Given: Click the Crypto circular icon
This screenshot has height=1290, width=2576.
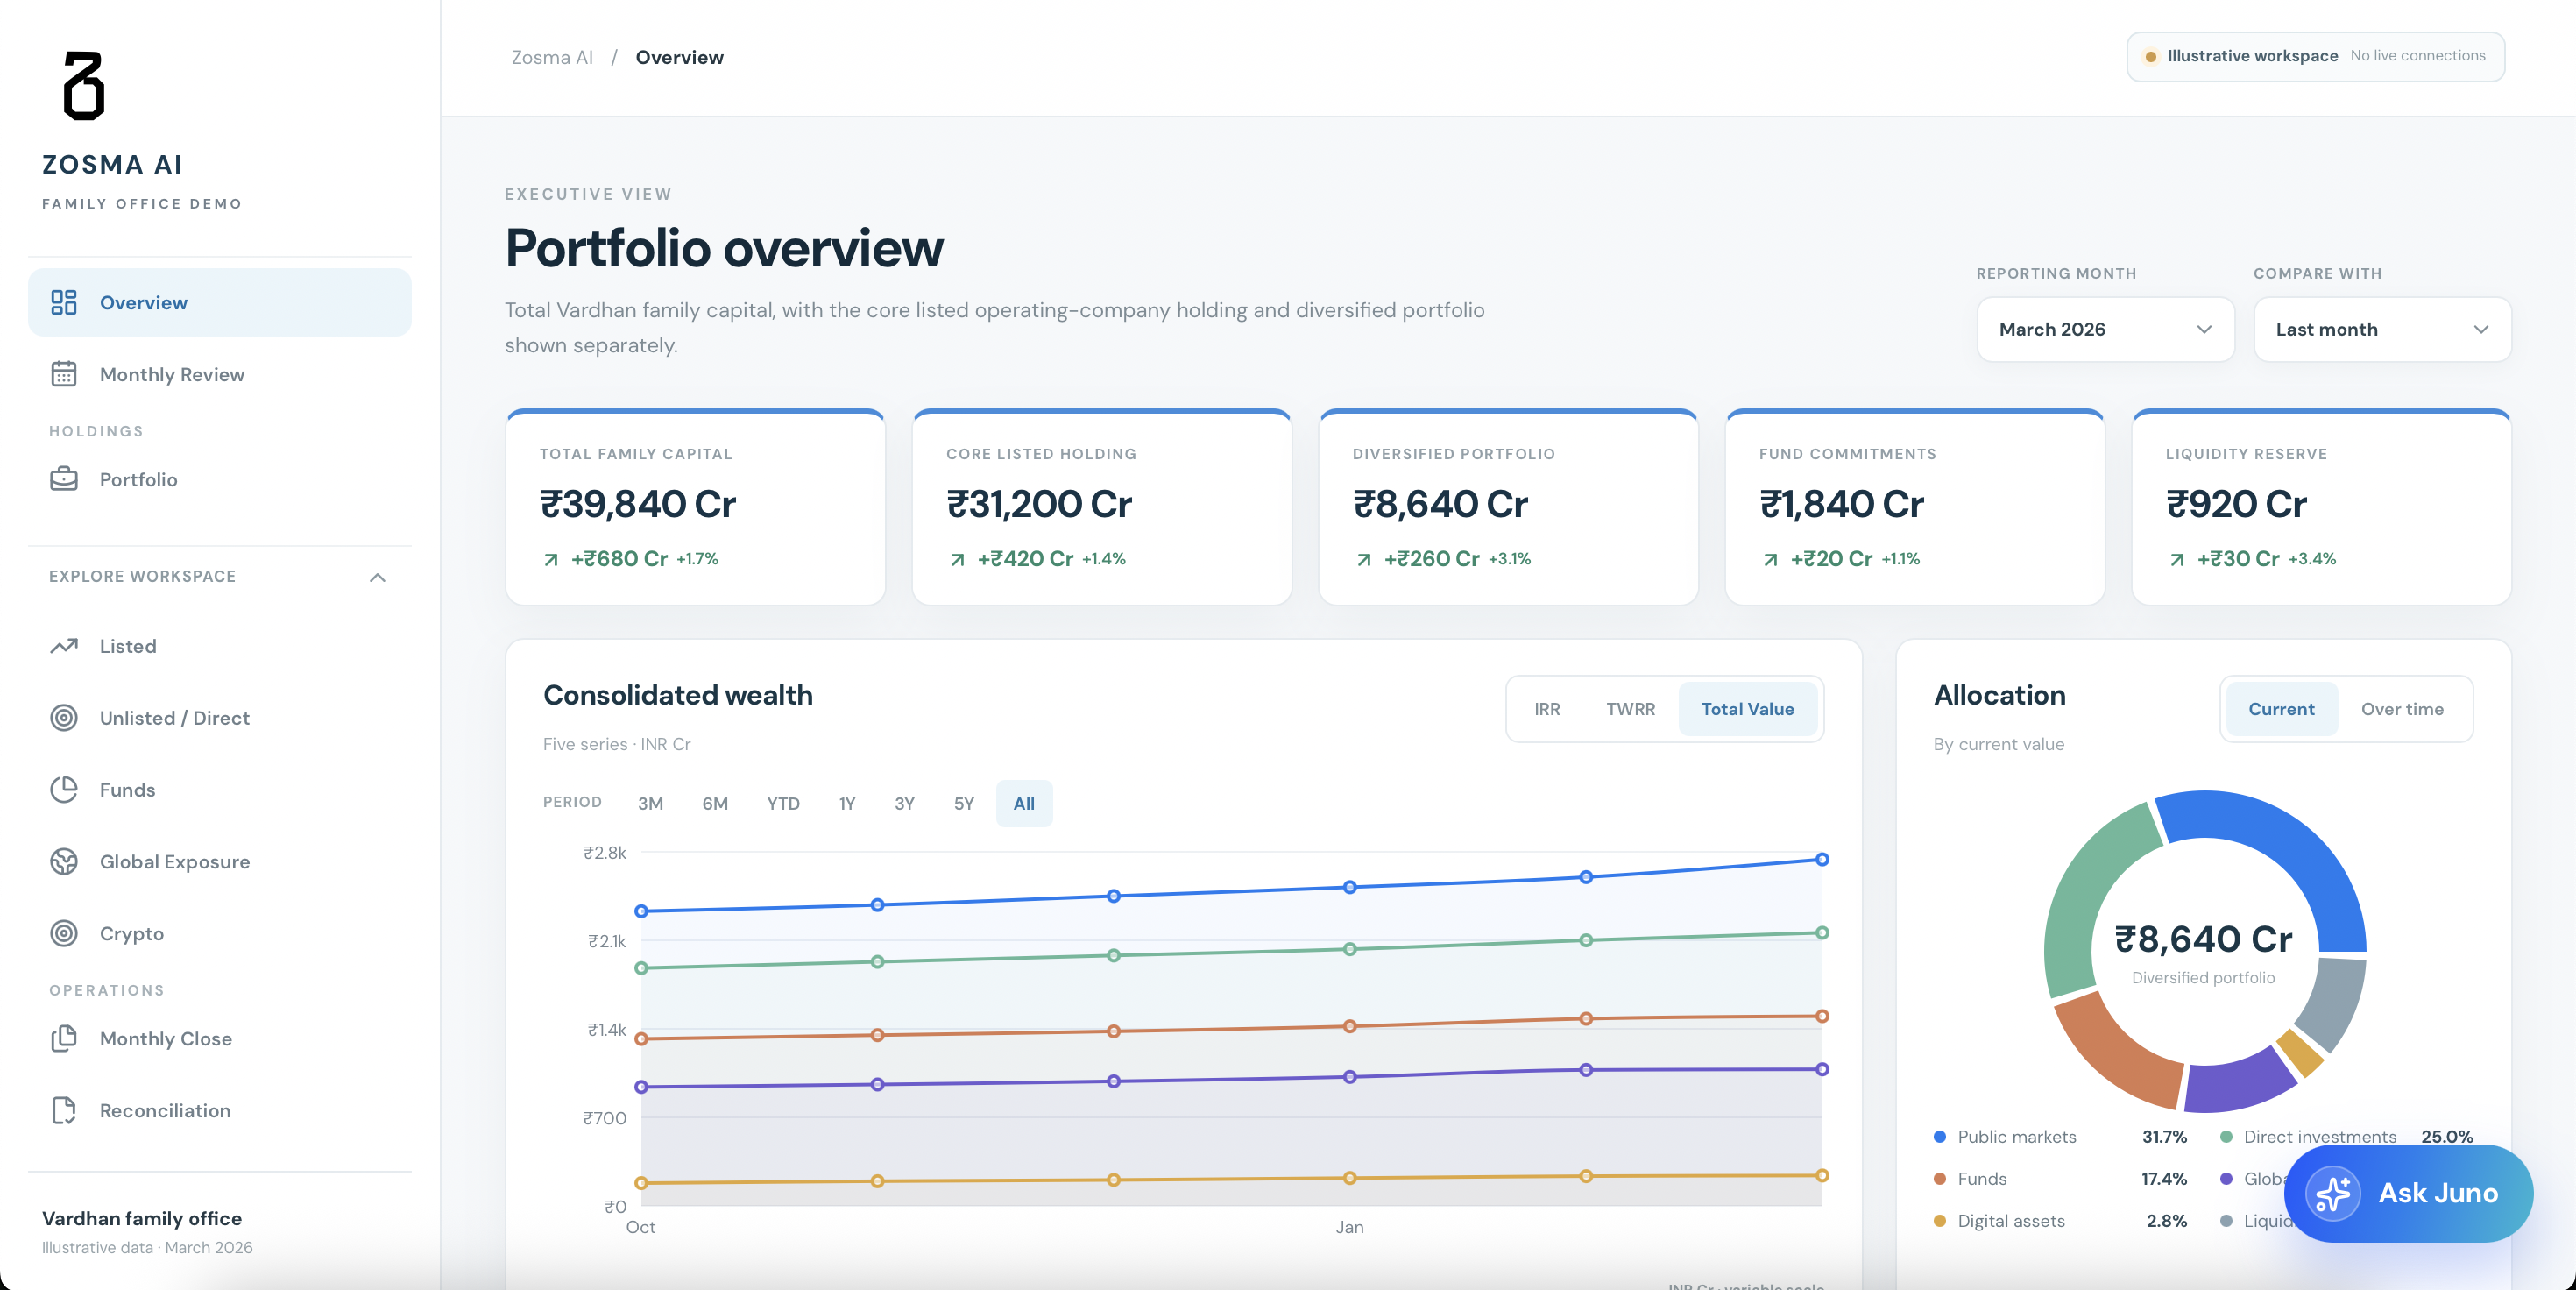Looking at the screenshot, I should tap(64, 934).
